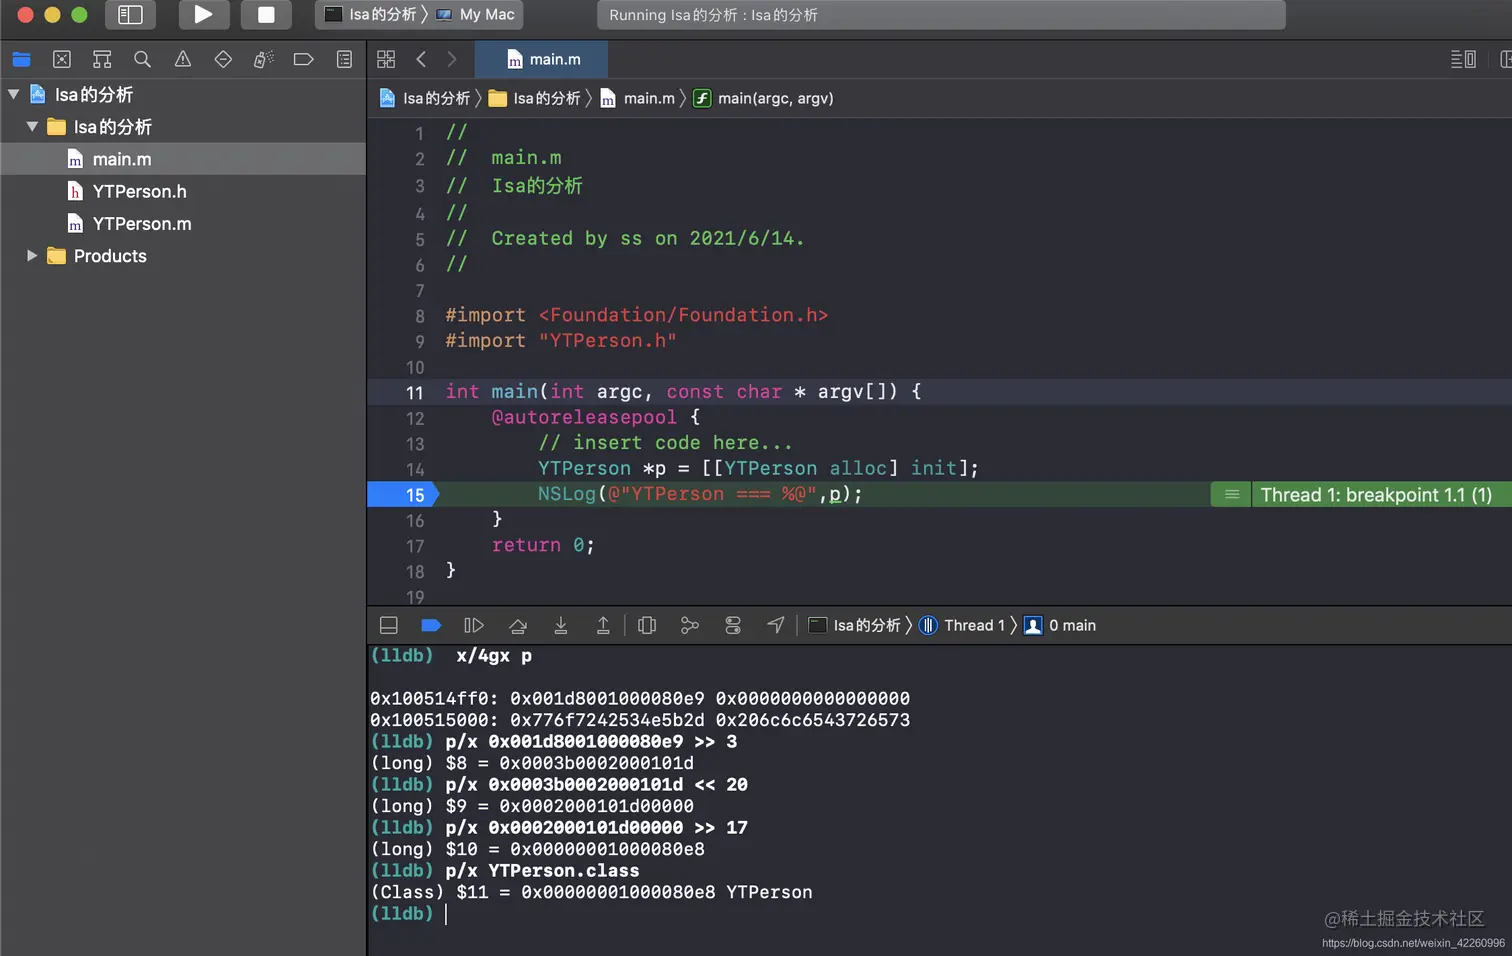Viewport: 1512px width, 956px height.
Task: Click the NSLog call on line 15
Action: [699, 494]
